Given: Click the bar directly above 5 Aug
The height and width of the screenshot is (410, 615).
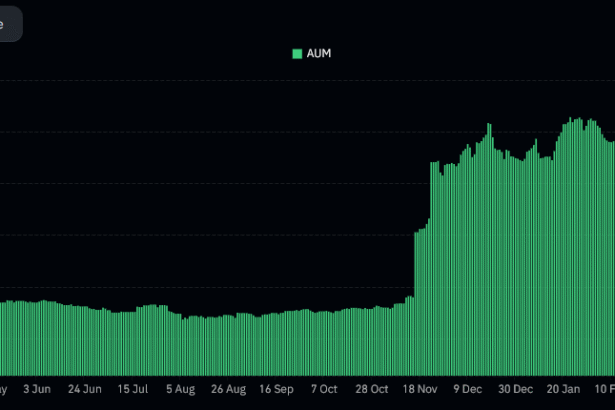Looking at the screenshot, I should (x=181, y=345).
